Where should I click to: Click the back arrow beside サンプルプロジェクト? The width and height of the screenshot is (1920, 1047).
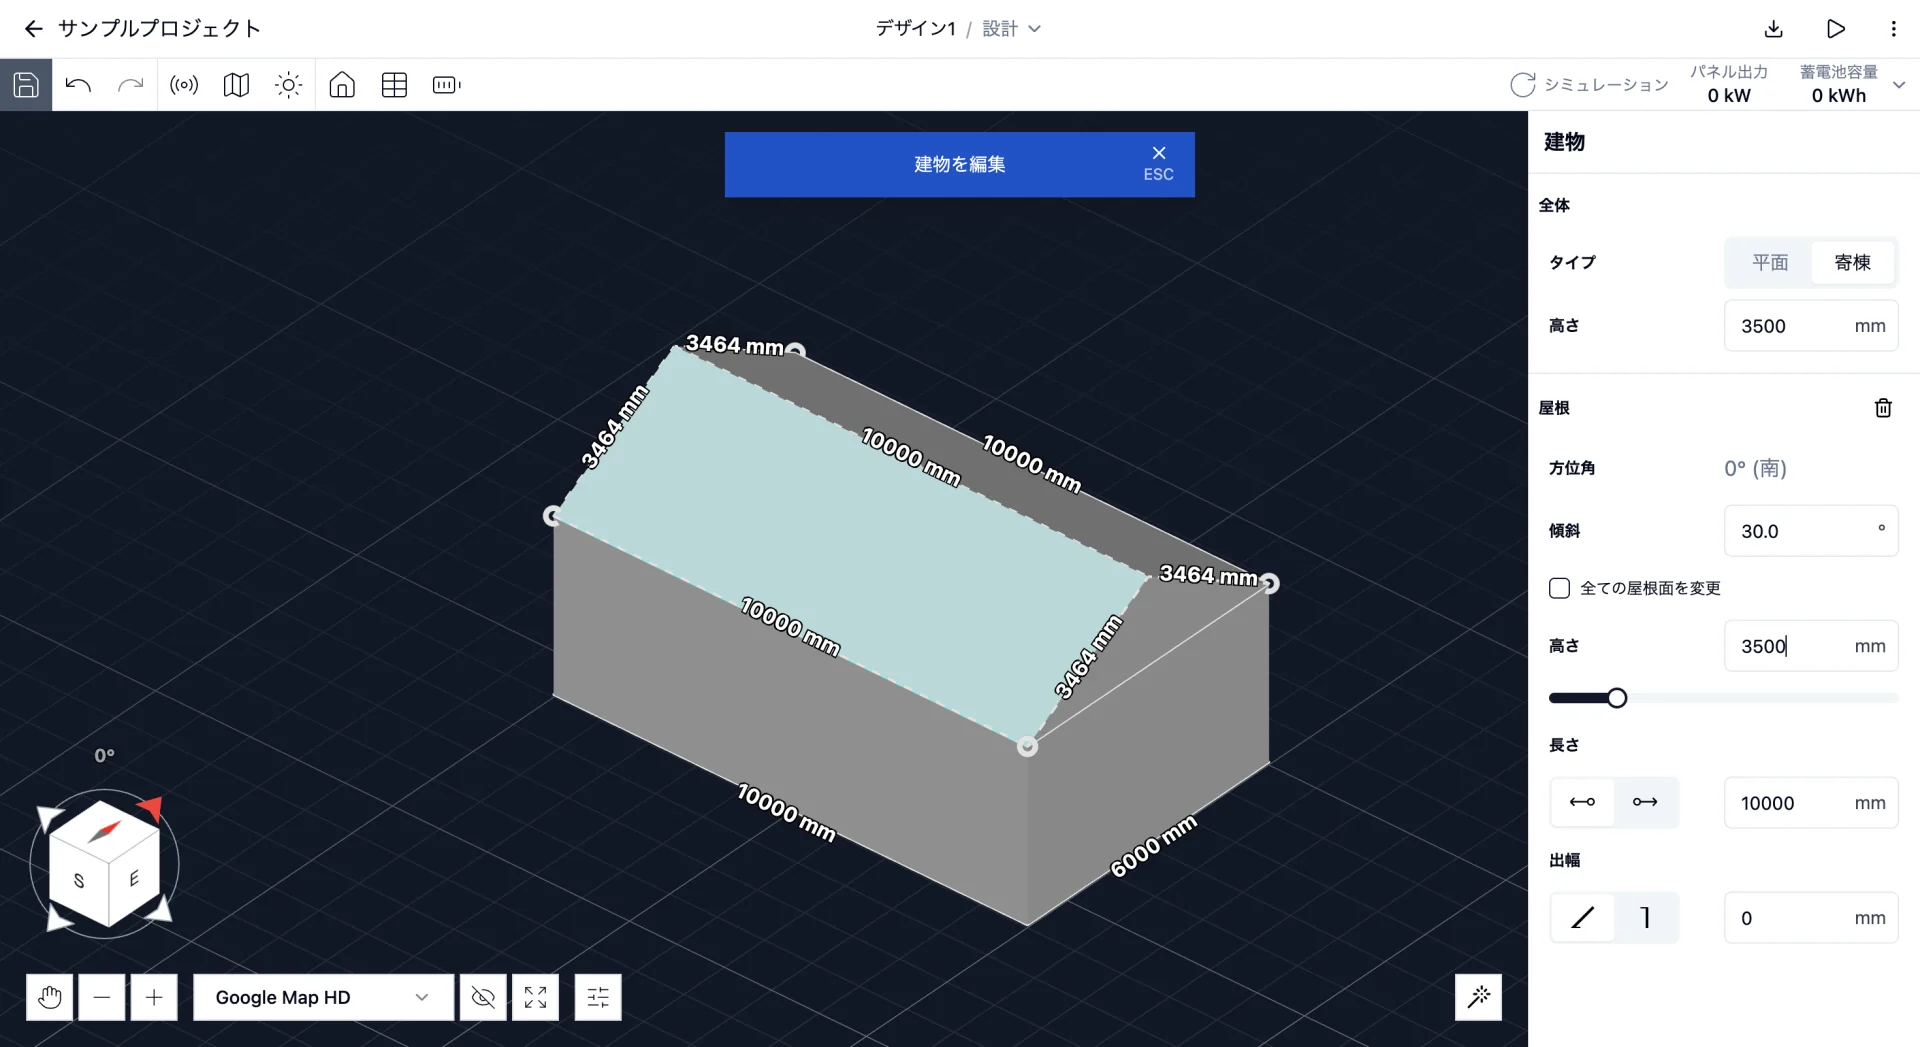point(34,29)
